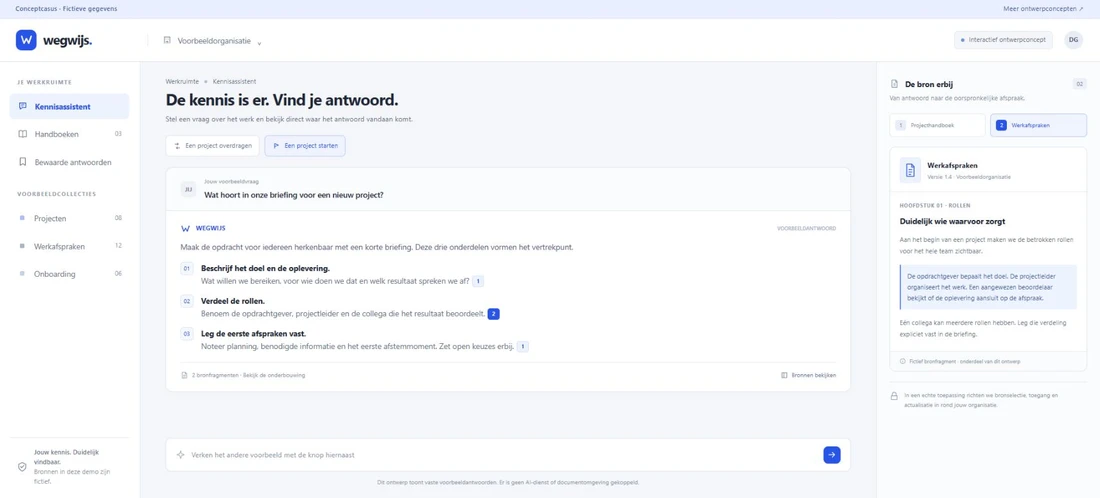
Task: Open the Projecten collection
Action: click(x=69, y=218)
